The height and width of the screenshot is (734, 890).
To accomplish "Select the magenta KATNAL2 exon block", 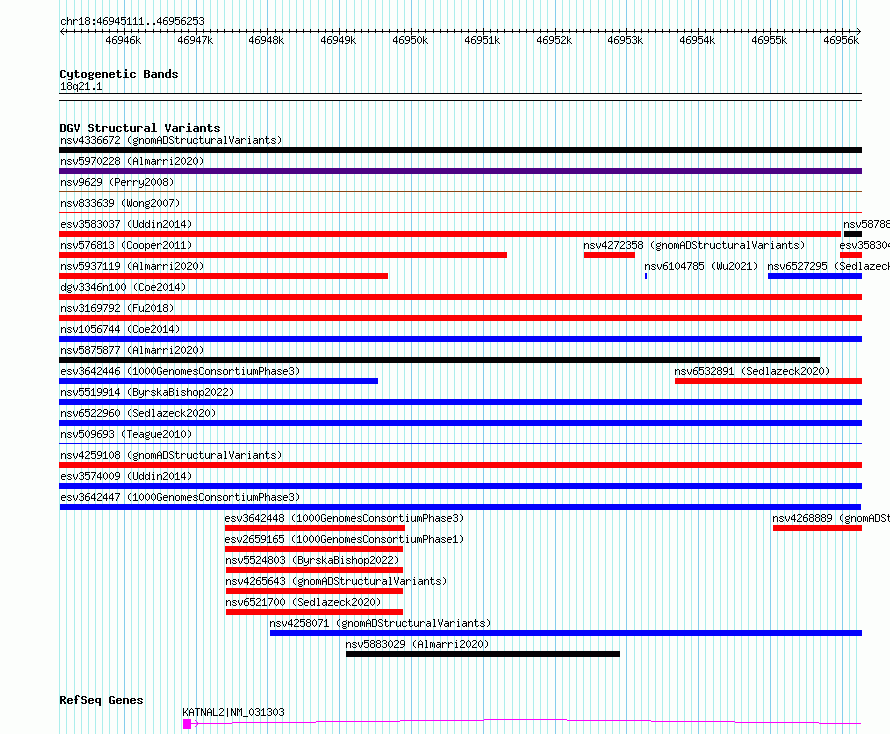I will click(x=187, y=724).
